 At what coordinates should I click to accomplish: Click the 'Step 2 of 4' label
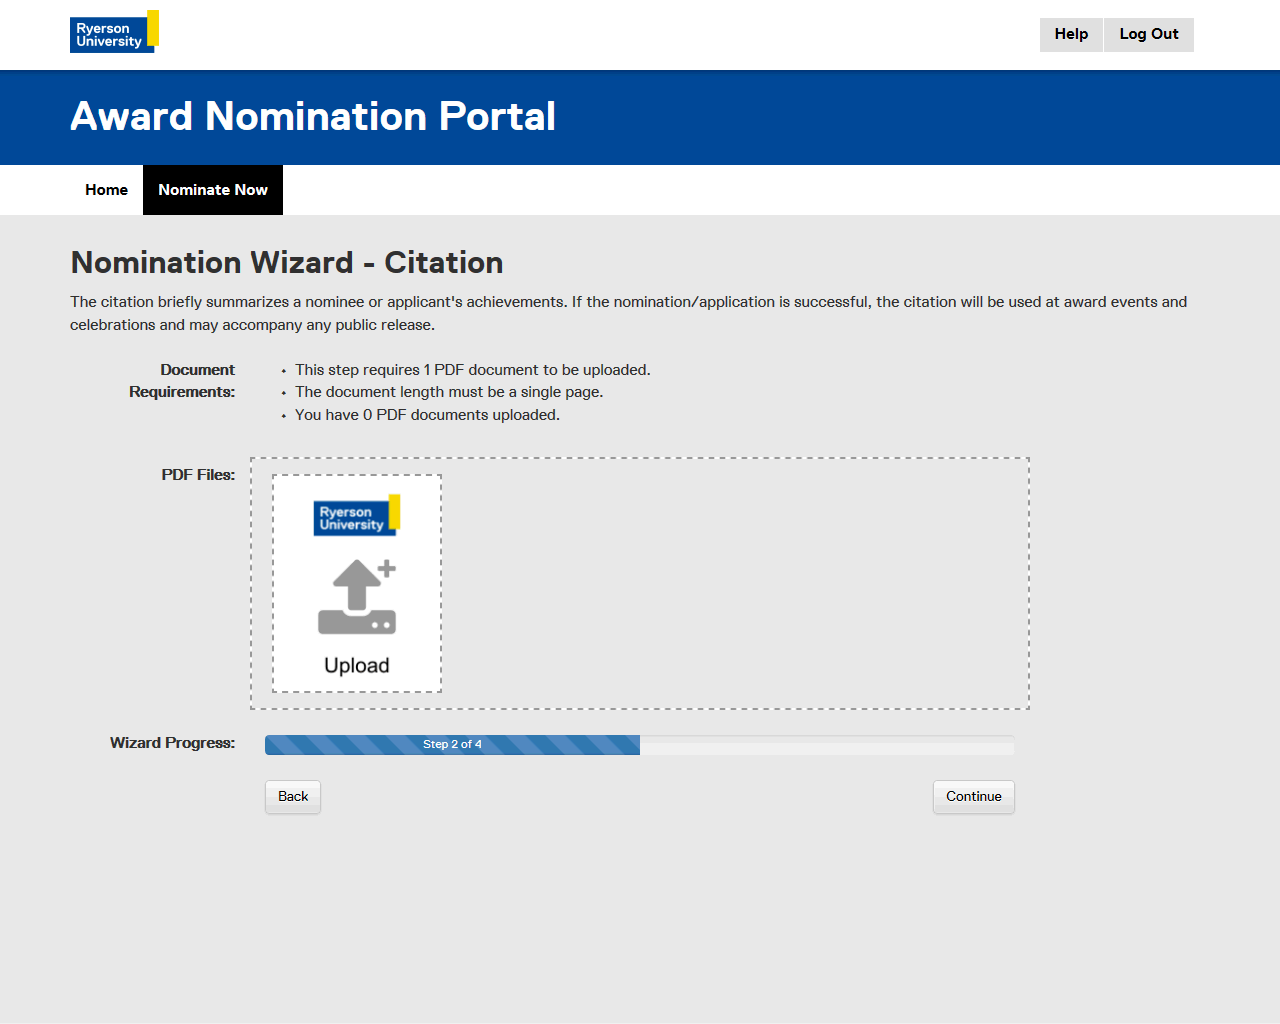[452, 745]
